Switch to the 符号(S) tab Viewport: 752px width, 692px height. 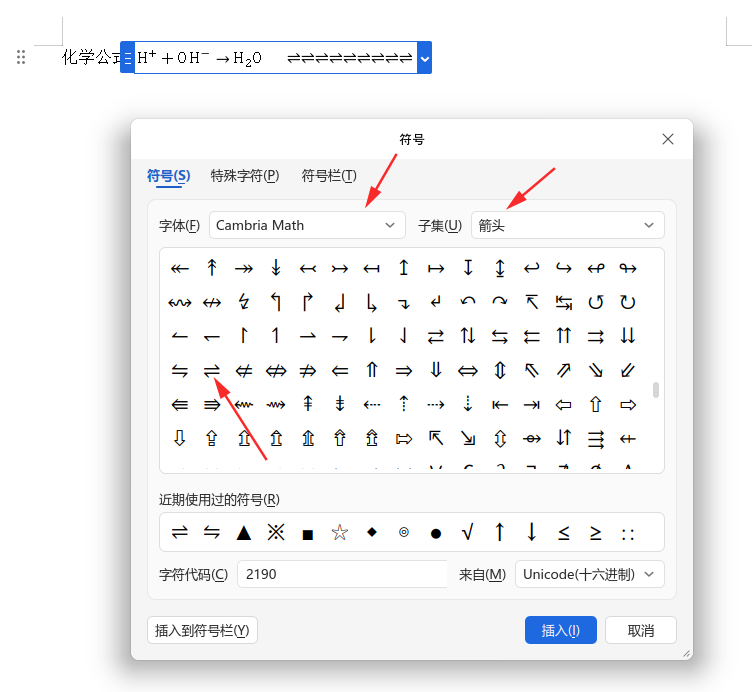point(168,176)
